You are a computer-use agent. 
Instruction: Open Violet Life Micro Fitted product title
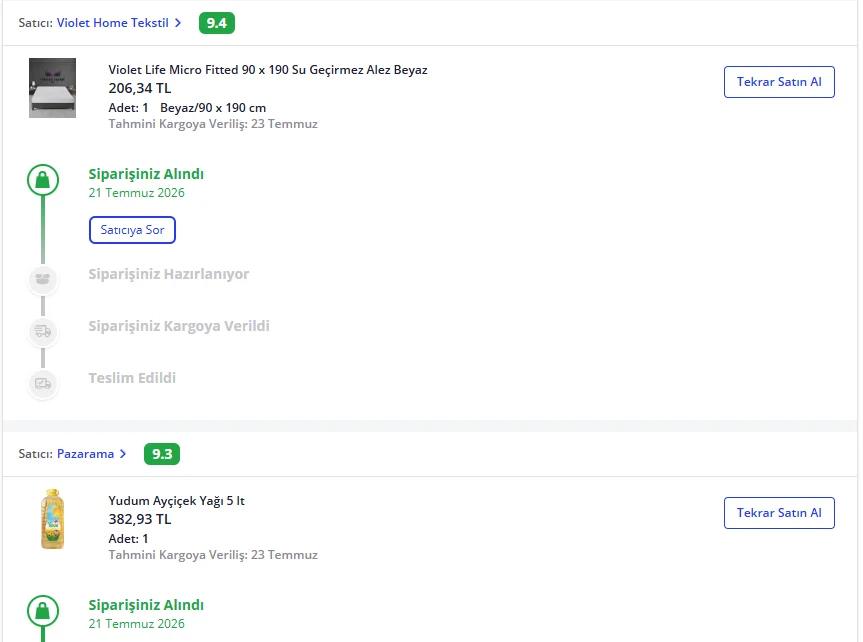point(268,70)
